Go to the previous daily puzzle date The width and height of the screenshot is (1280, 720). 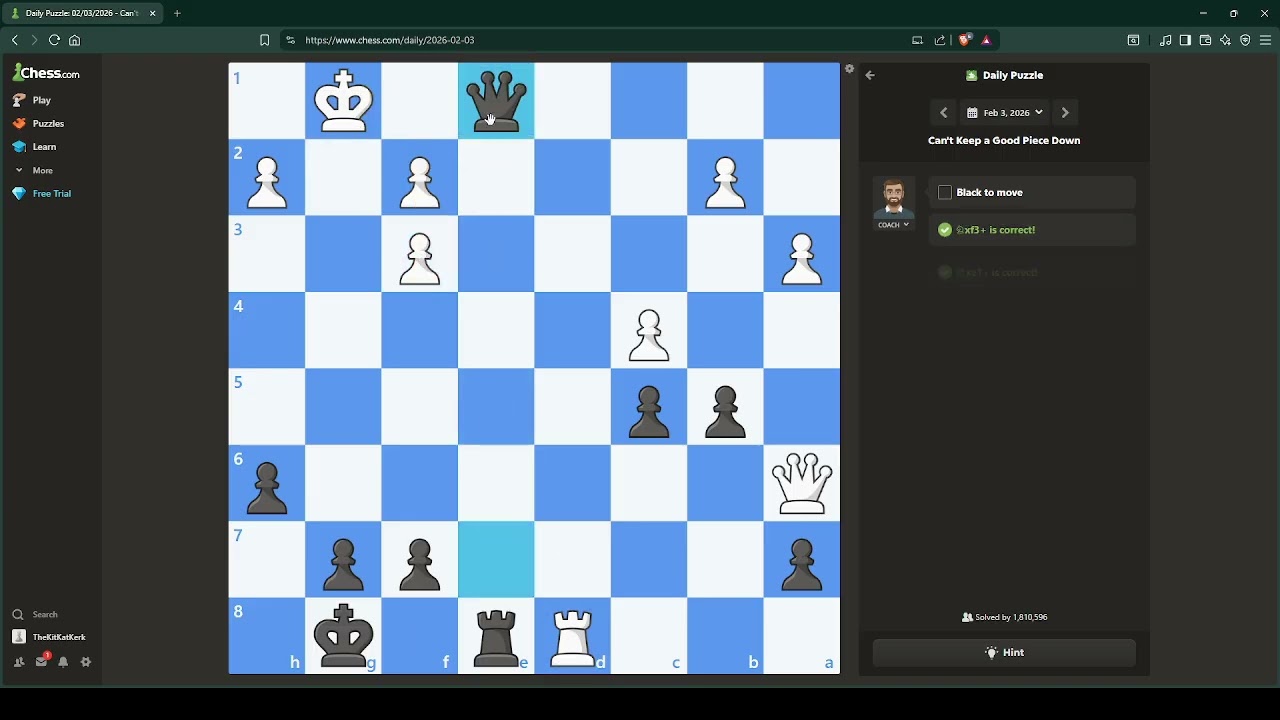(944, 113)
